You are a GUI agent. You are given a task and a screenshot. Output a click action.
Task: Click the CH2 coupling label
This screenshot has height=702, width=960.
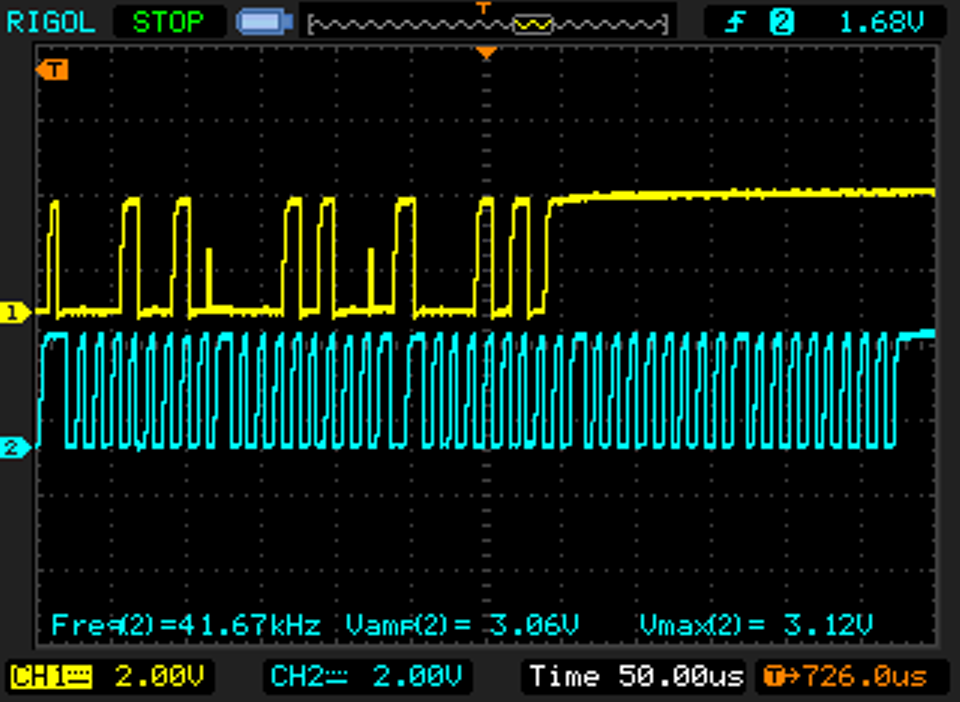(309, 677)
